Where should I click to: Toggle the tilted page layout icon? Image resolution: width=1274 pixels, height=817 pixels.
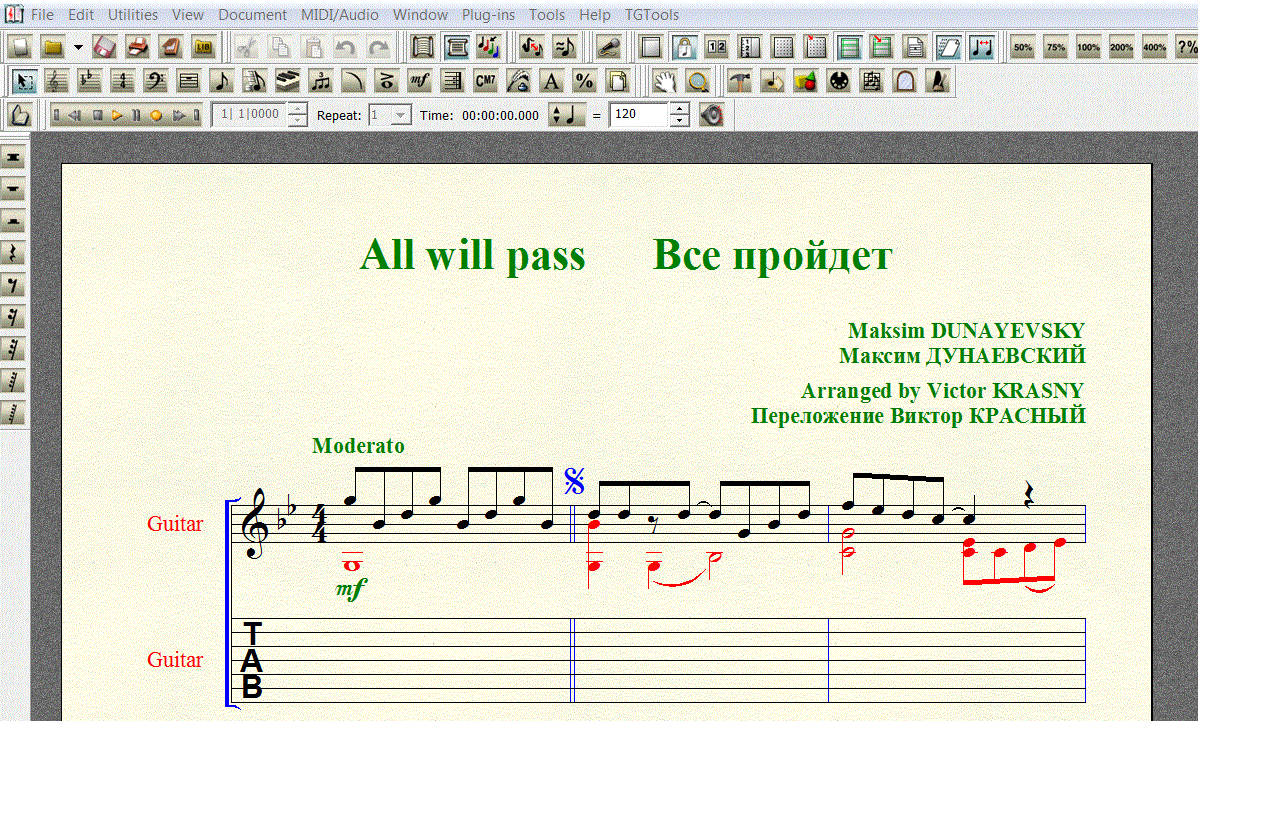click(948, 47)
